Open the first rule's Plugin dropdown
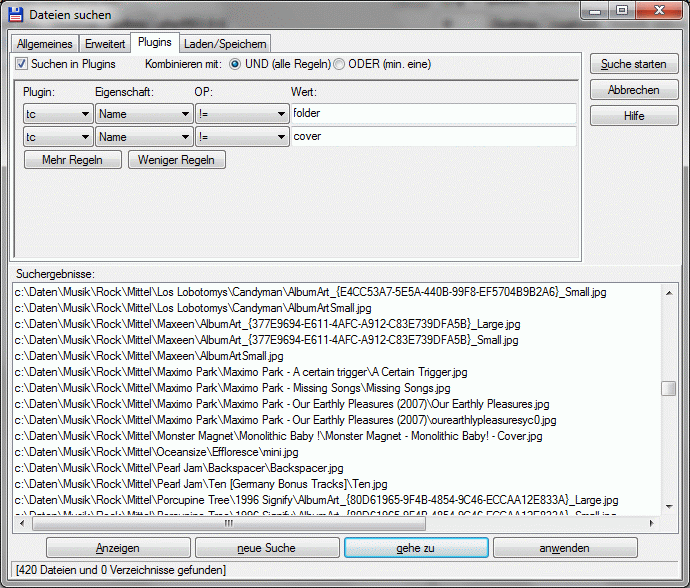 (x=57, y=113)
